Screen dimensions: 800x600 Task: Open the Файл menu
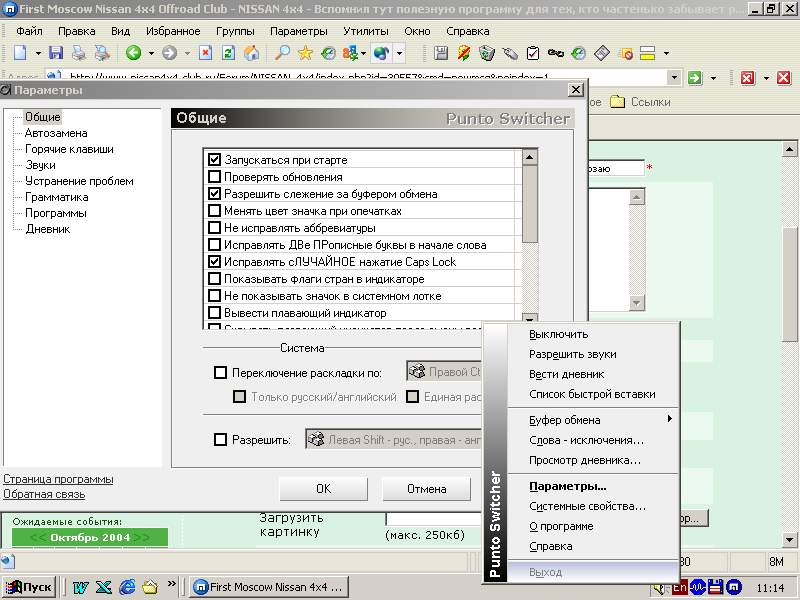click(30, 31)
